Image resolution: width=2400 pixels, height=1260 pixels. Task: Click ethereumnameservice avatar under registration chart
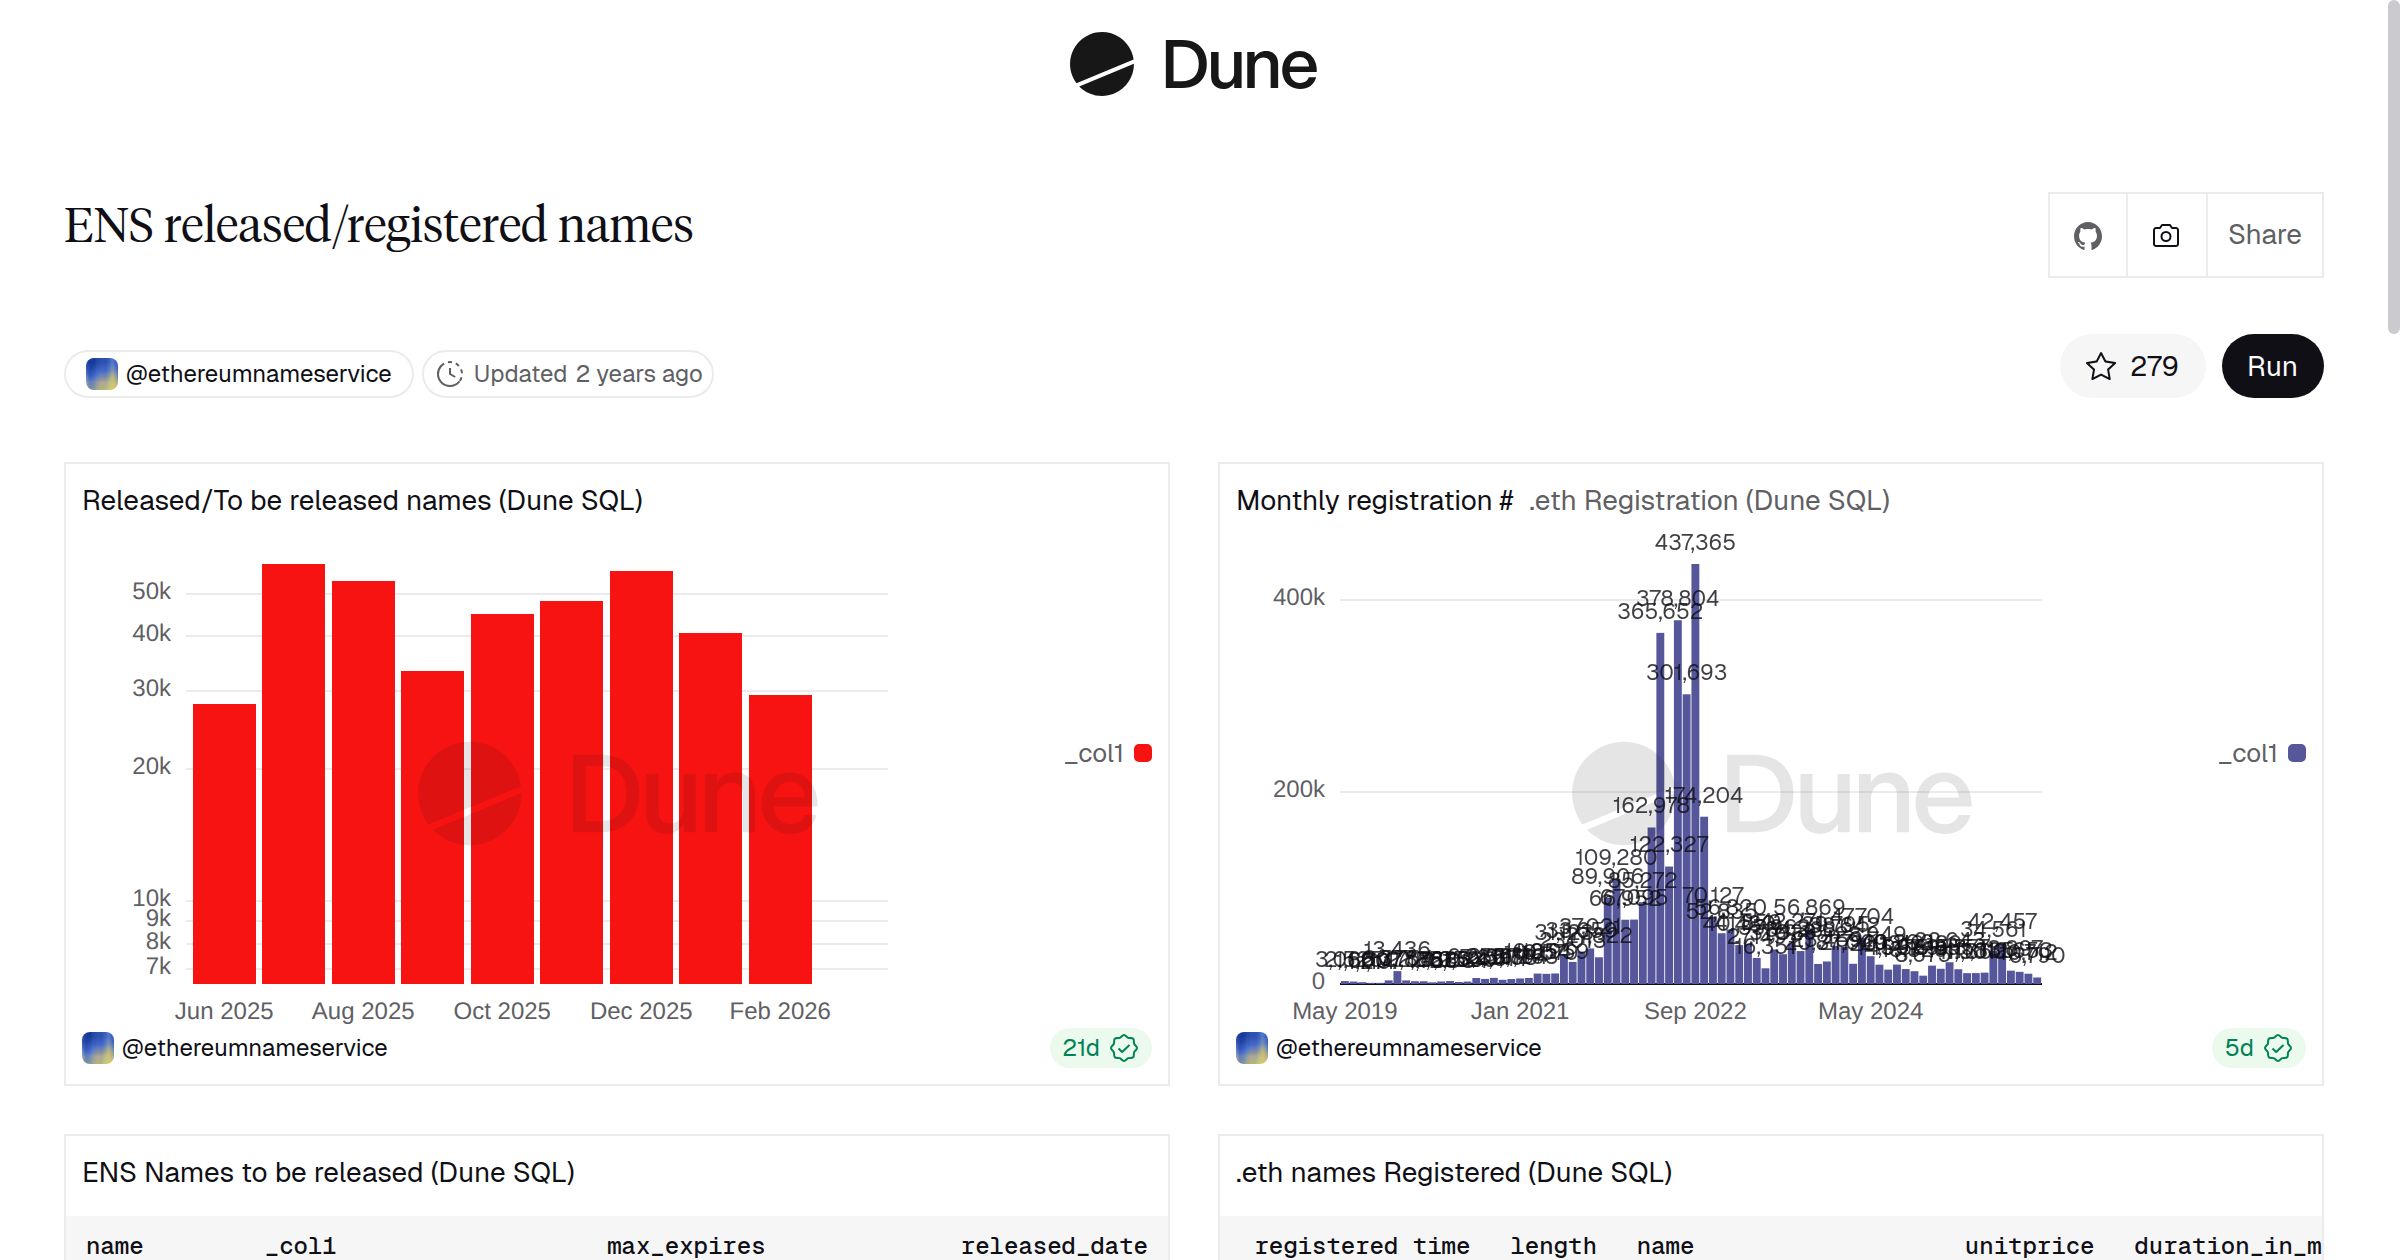[x=1252, y=1048]
